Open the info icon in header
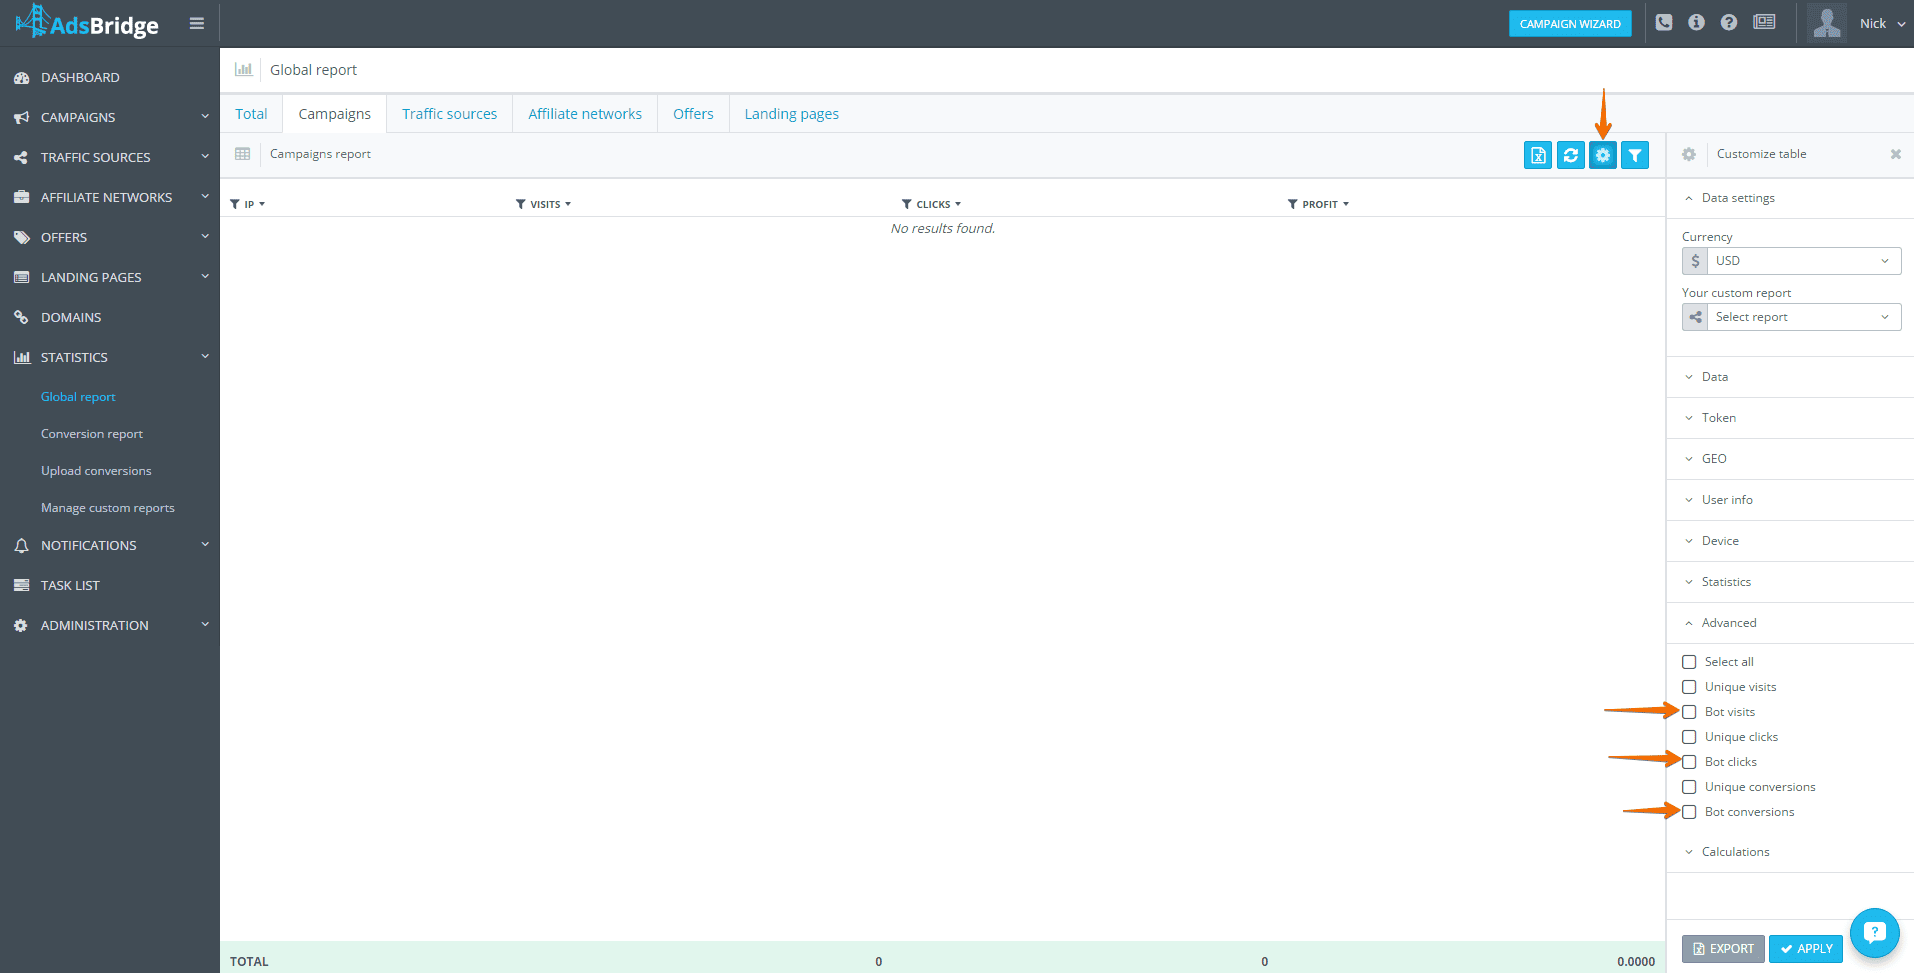 click(1696, 22)
